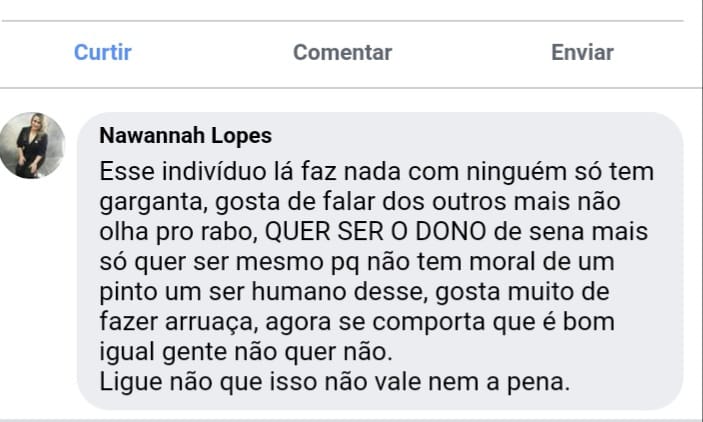This screenshot has width=703, height=422.
Task: Open the Nawannah Lopes name link
Action: pos(186,135)
